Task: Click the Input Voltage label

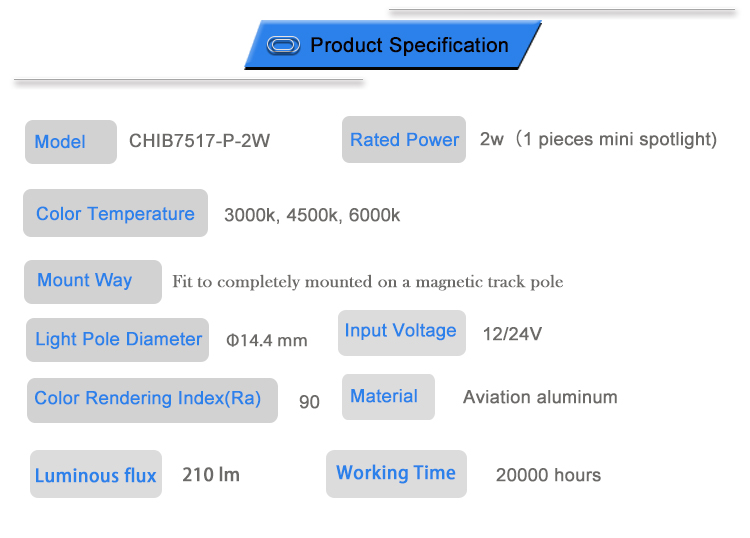Action: [400, 331]
